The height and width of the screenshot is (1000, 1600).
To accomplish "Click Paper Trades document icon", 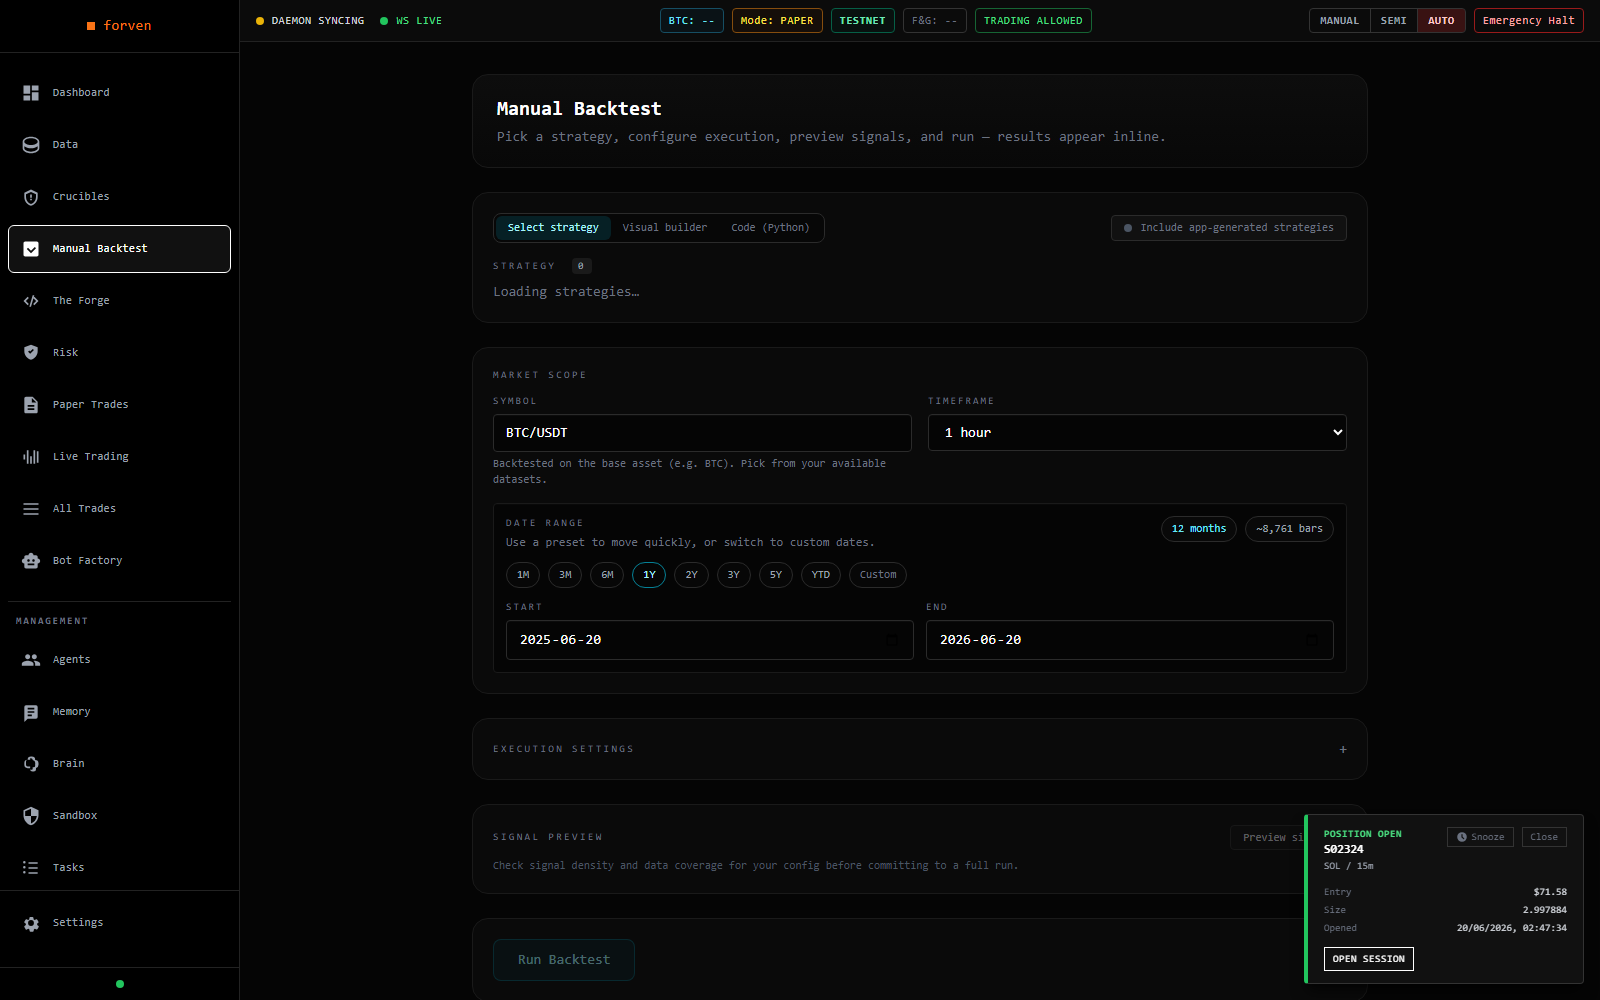I will tap(31, 405).
